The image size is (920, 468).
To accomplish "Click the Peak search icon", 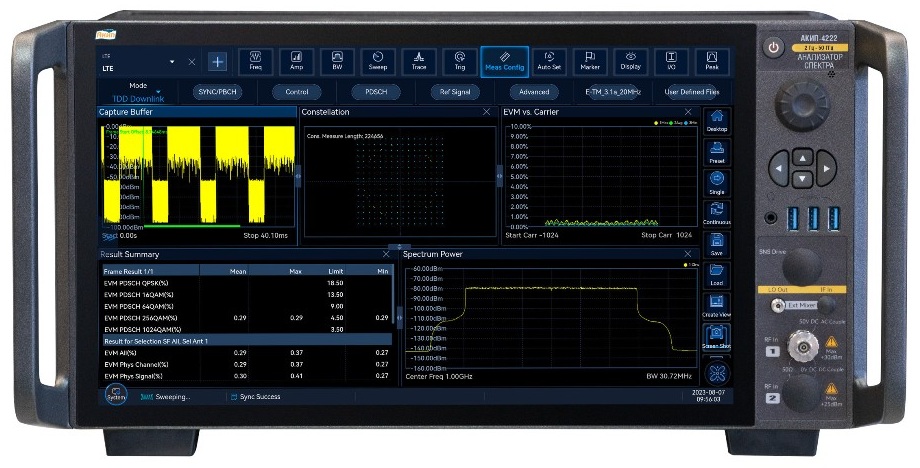I will (x=712, y=61).
